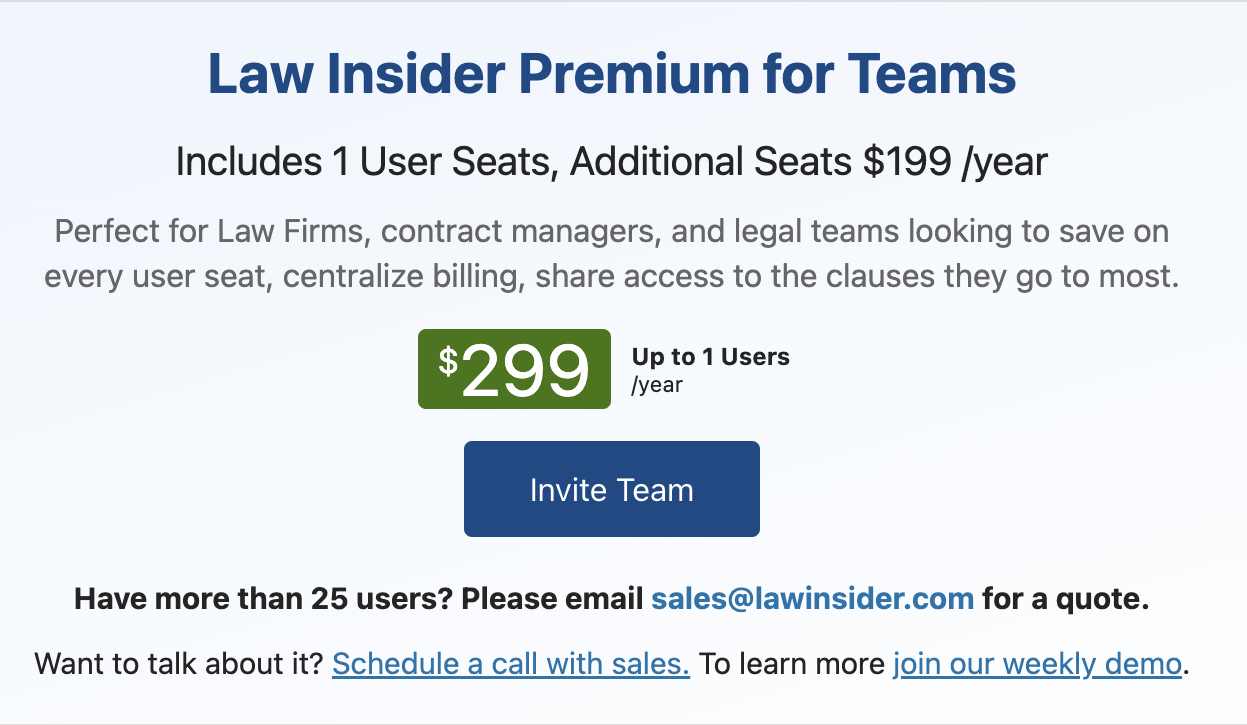The image size is (1247, 725).
Task: Follow the Schedule a call with sales link
Action: (x=511, y=664)
